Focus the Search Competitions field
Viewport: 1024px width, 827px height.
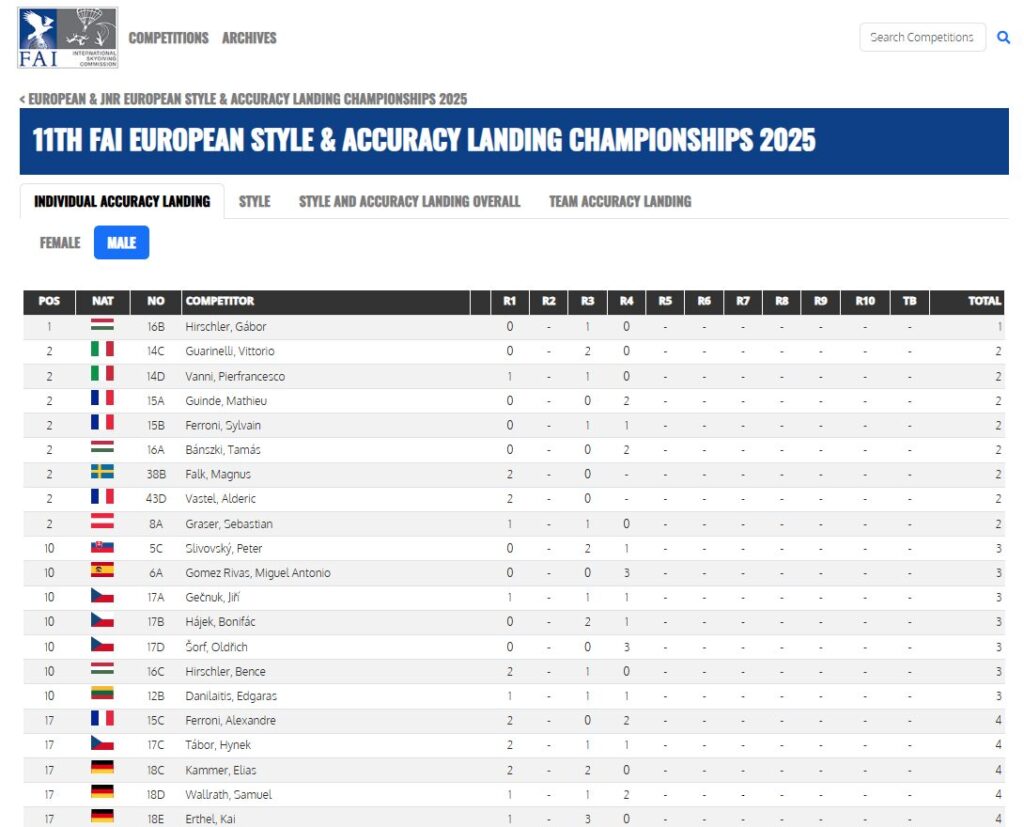tap(921, 38)
